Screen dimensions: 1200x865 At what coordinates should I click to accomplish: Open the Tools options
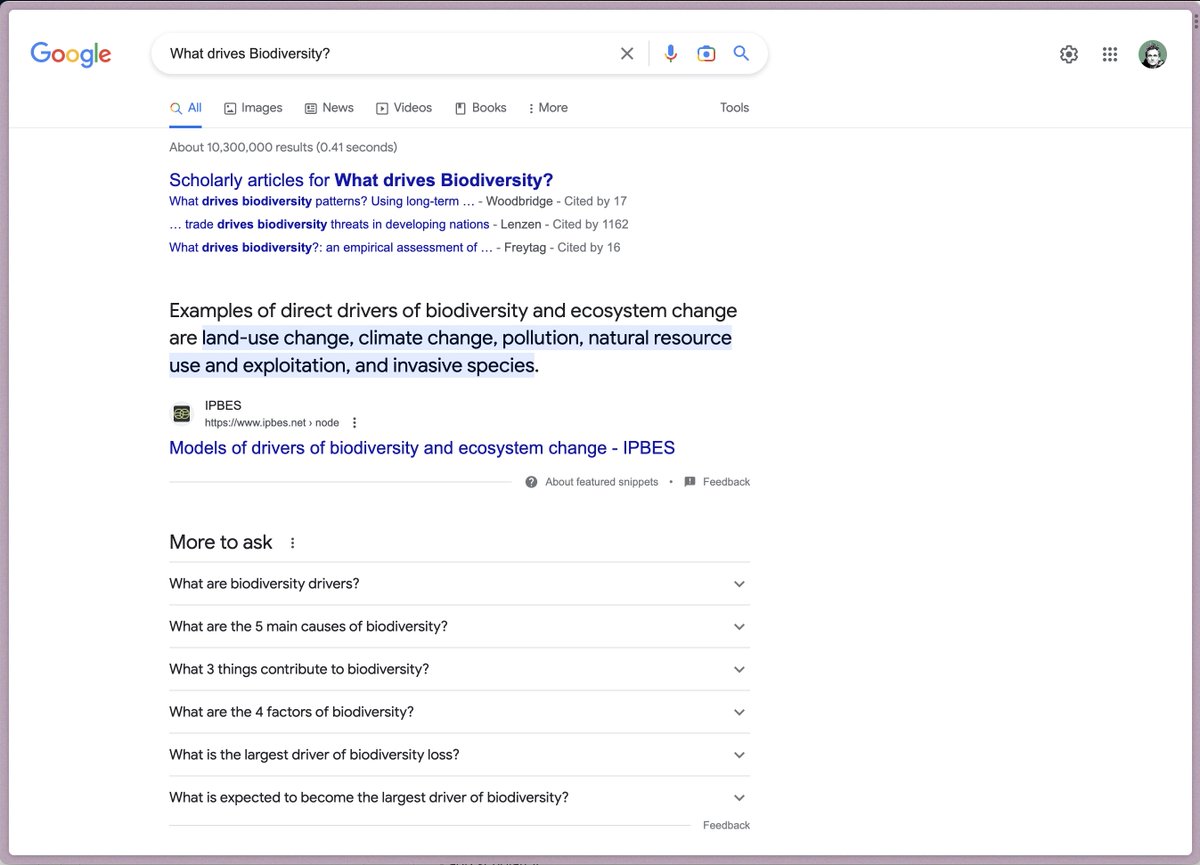click(734, 108)
